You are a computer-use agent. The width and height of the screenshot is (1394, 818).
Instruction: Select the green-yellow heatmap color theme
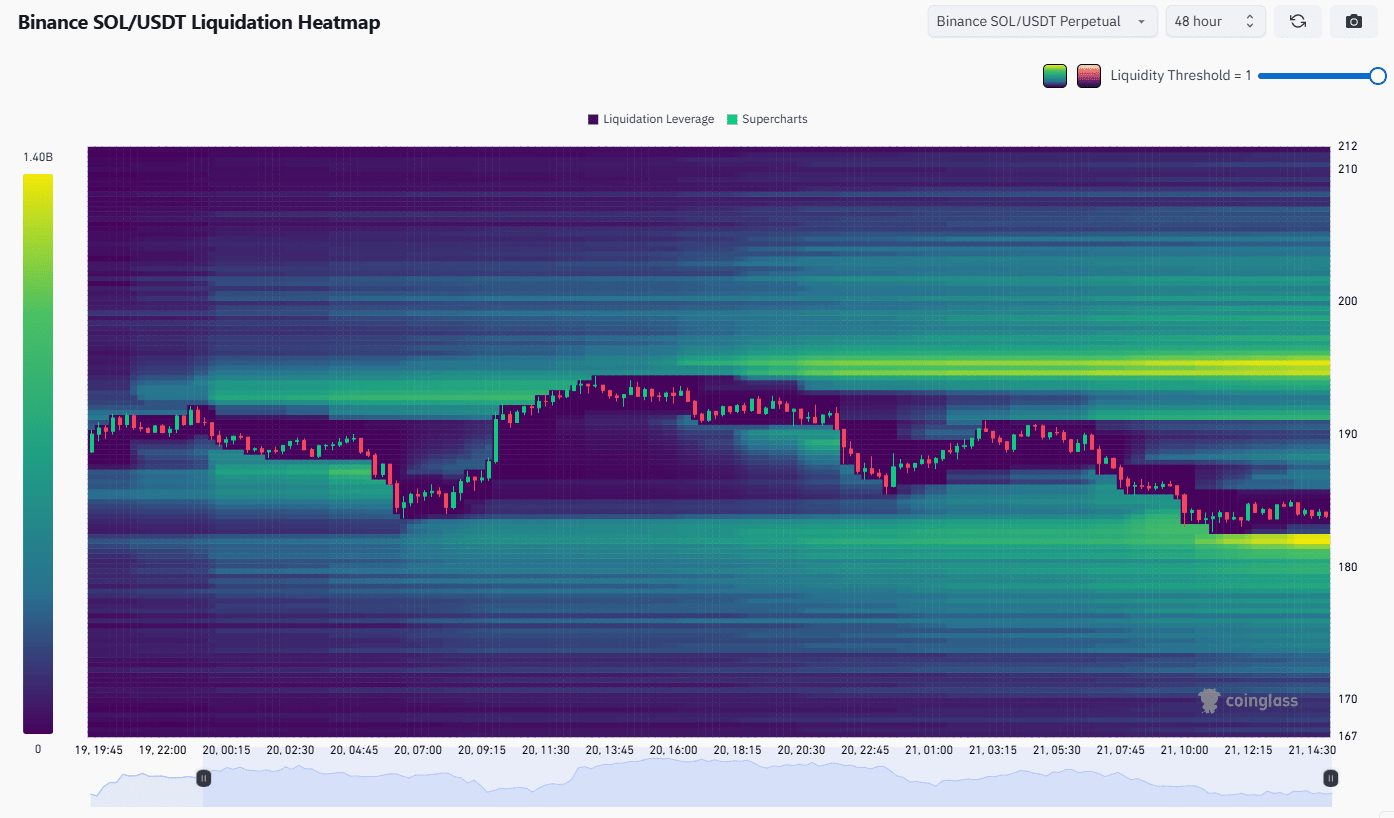1055,76
